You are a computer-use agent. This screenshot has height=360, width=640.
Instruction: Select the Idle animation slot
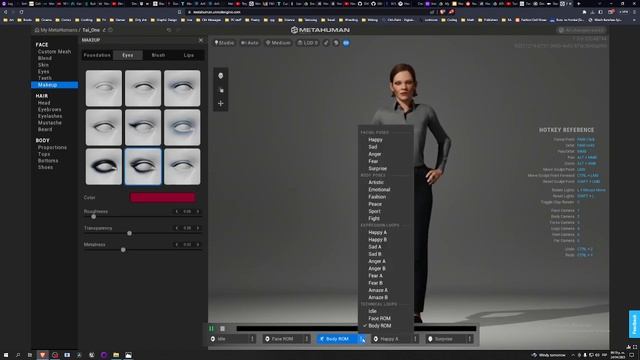click(x=229, y=339)
